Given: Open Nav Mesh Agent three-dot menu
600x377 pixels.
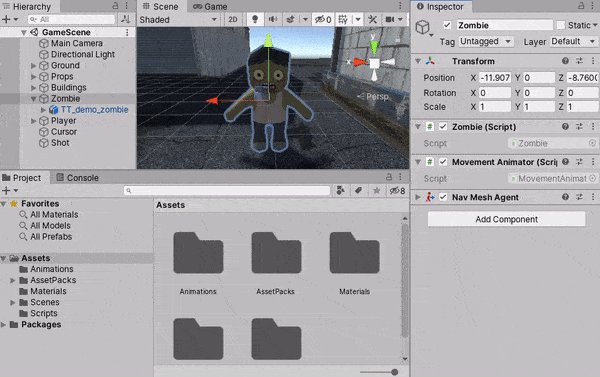Looking at the screenshot, I should tap(593, 197).
